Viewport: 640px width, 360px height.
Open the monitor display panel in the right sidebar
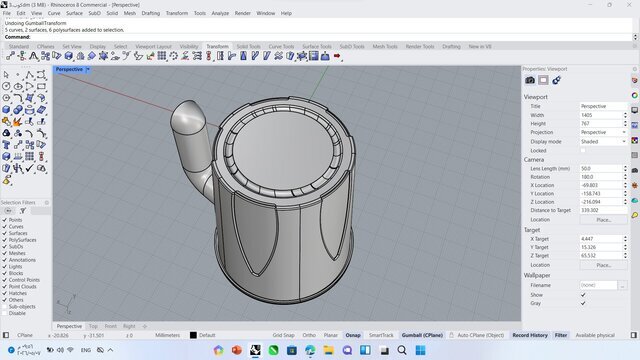[x=635, y=110]
